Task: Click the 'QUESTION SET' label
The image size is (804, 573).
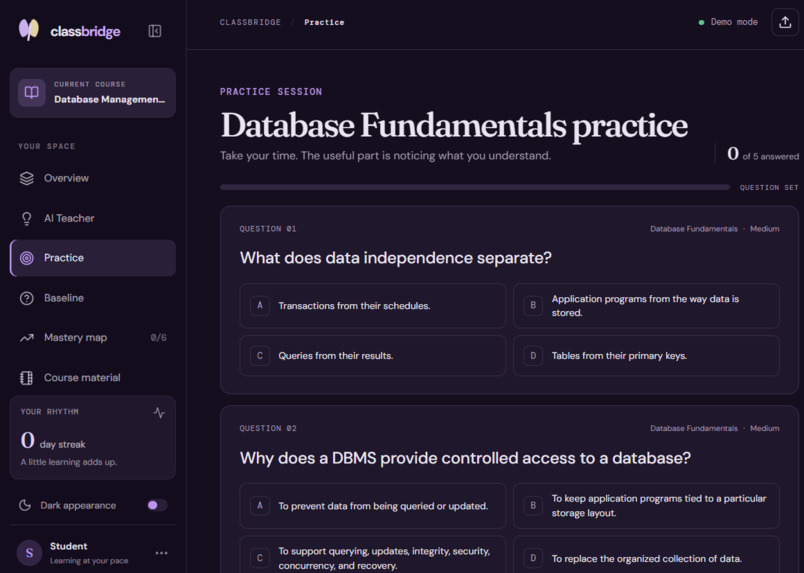Action: click(x=769, y=188)
